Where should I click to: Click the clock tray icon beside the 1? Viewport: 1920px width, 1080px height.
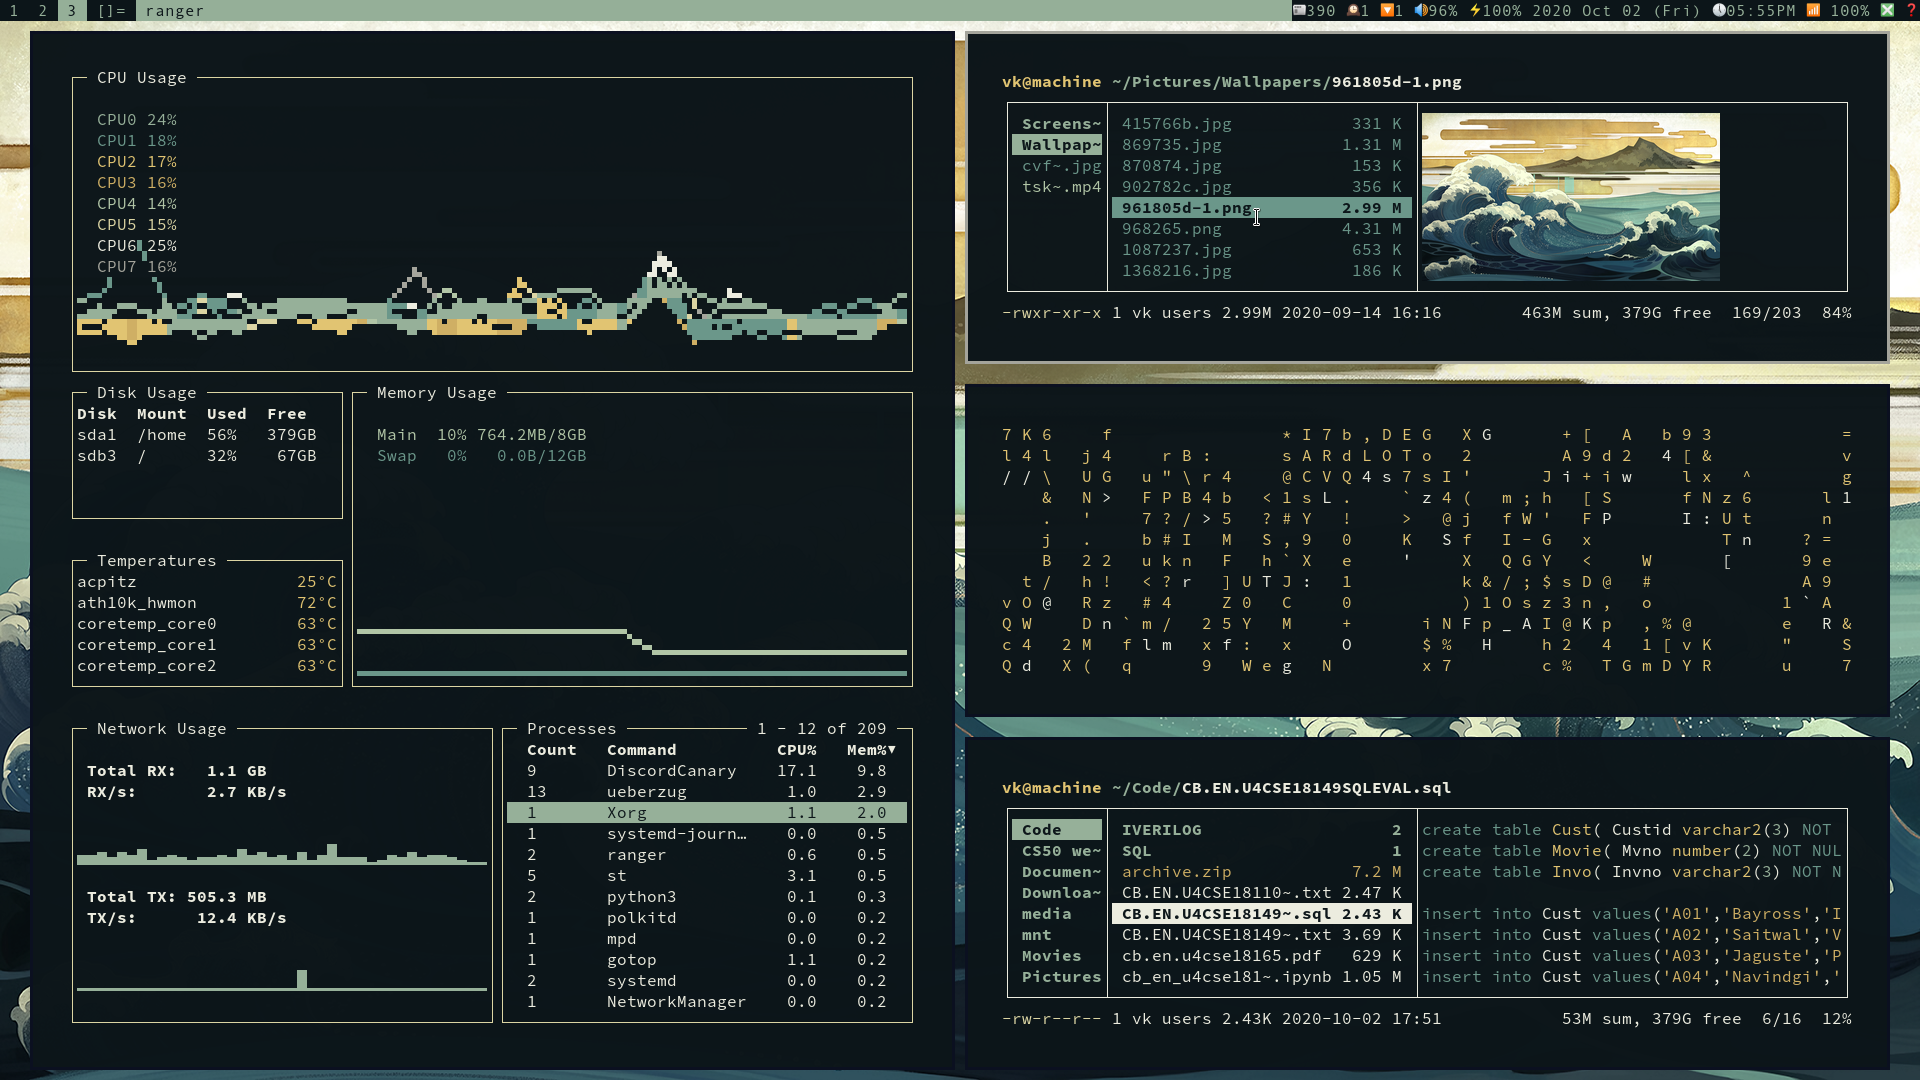tap(1355, 11)
